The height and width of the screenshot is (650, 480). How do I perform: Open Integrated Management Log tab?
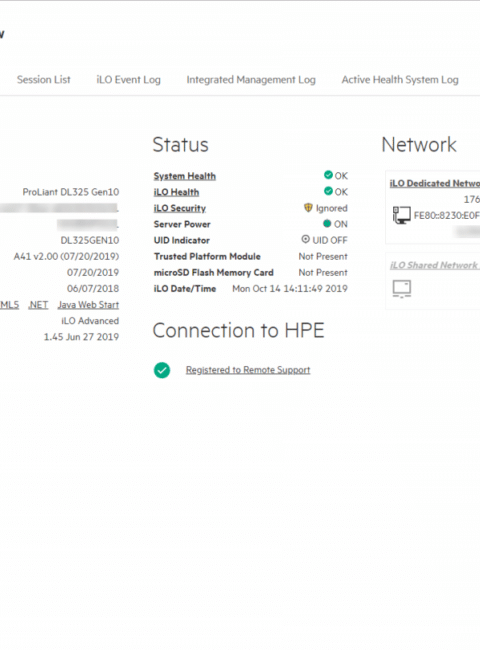coord(251,80)
